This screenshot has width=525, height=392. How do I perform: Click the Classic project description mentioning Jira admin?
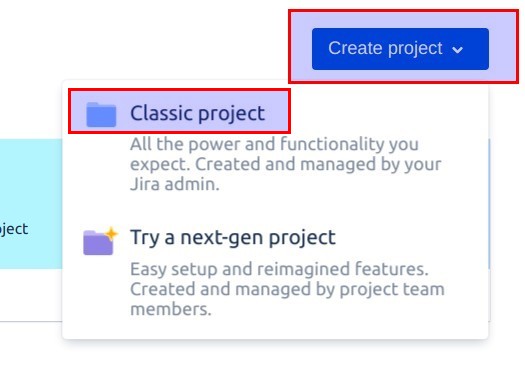point(286,164)
